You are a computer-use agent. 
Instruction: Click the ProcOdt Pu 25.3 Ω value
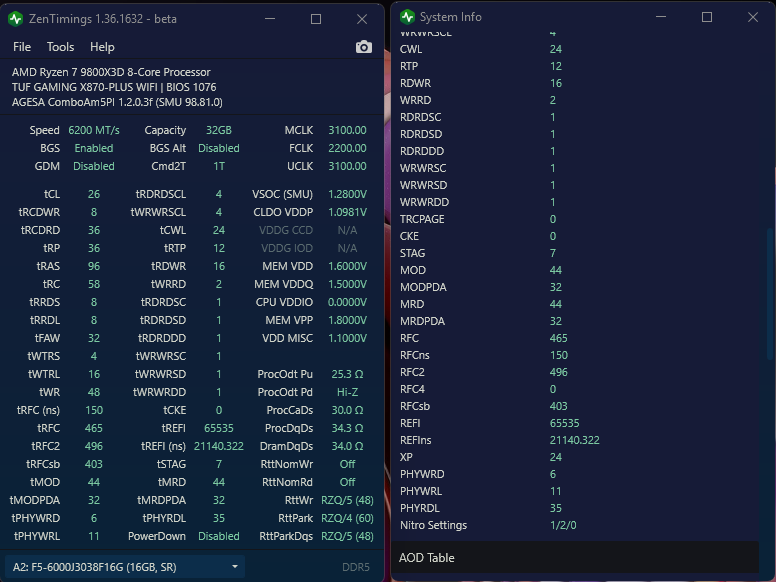[347, 374]
